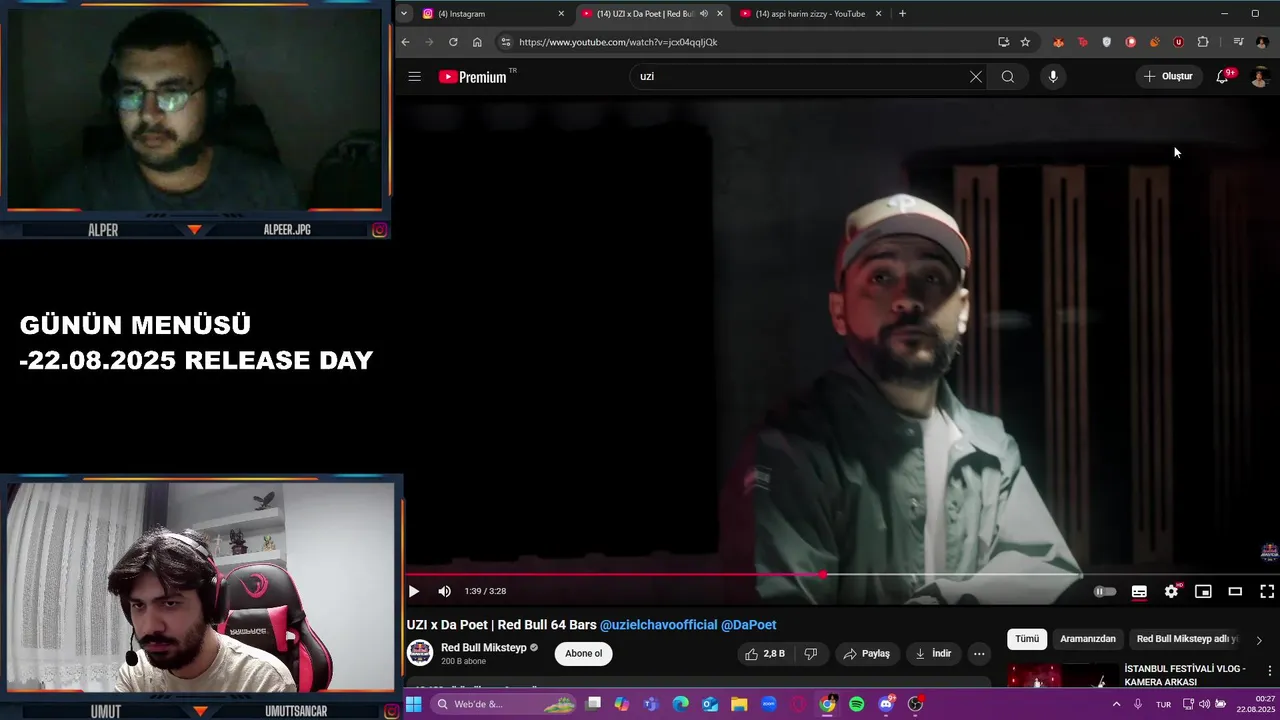
Task: Select Aramanızdan filter chip
Action: [x=1088, y=639]
